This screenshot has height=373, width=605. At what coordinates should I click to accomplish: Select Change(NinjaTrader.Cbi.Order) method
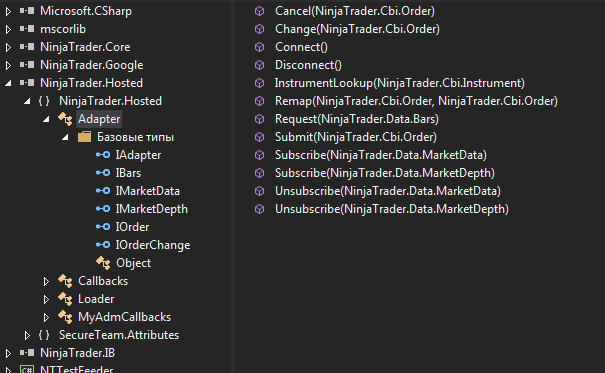pos(357,29)
